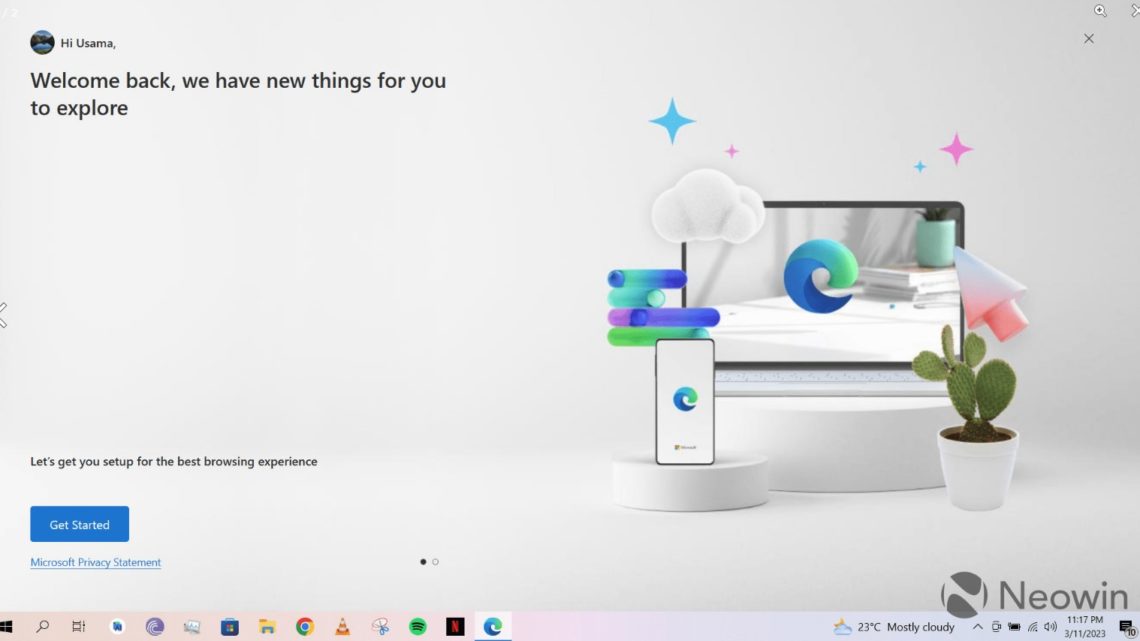Open the Microsoft Store from the taskbar
This screenshot has height=641, width=1140.
pos(228,627)
